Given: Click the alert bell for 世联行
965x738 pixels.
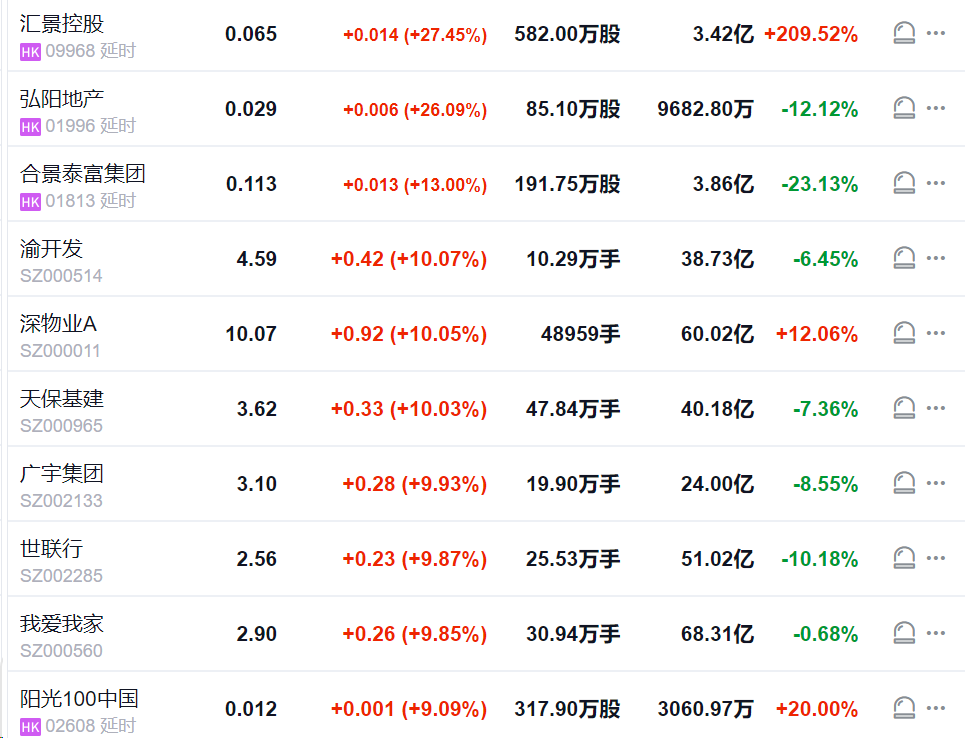Looking at the screenshot, I should 903,558.
